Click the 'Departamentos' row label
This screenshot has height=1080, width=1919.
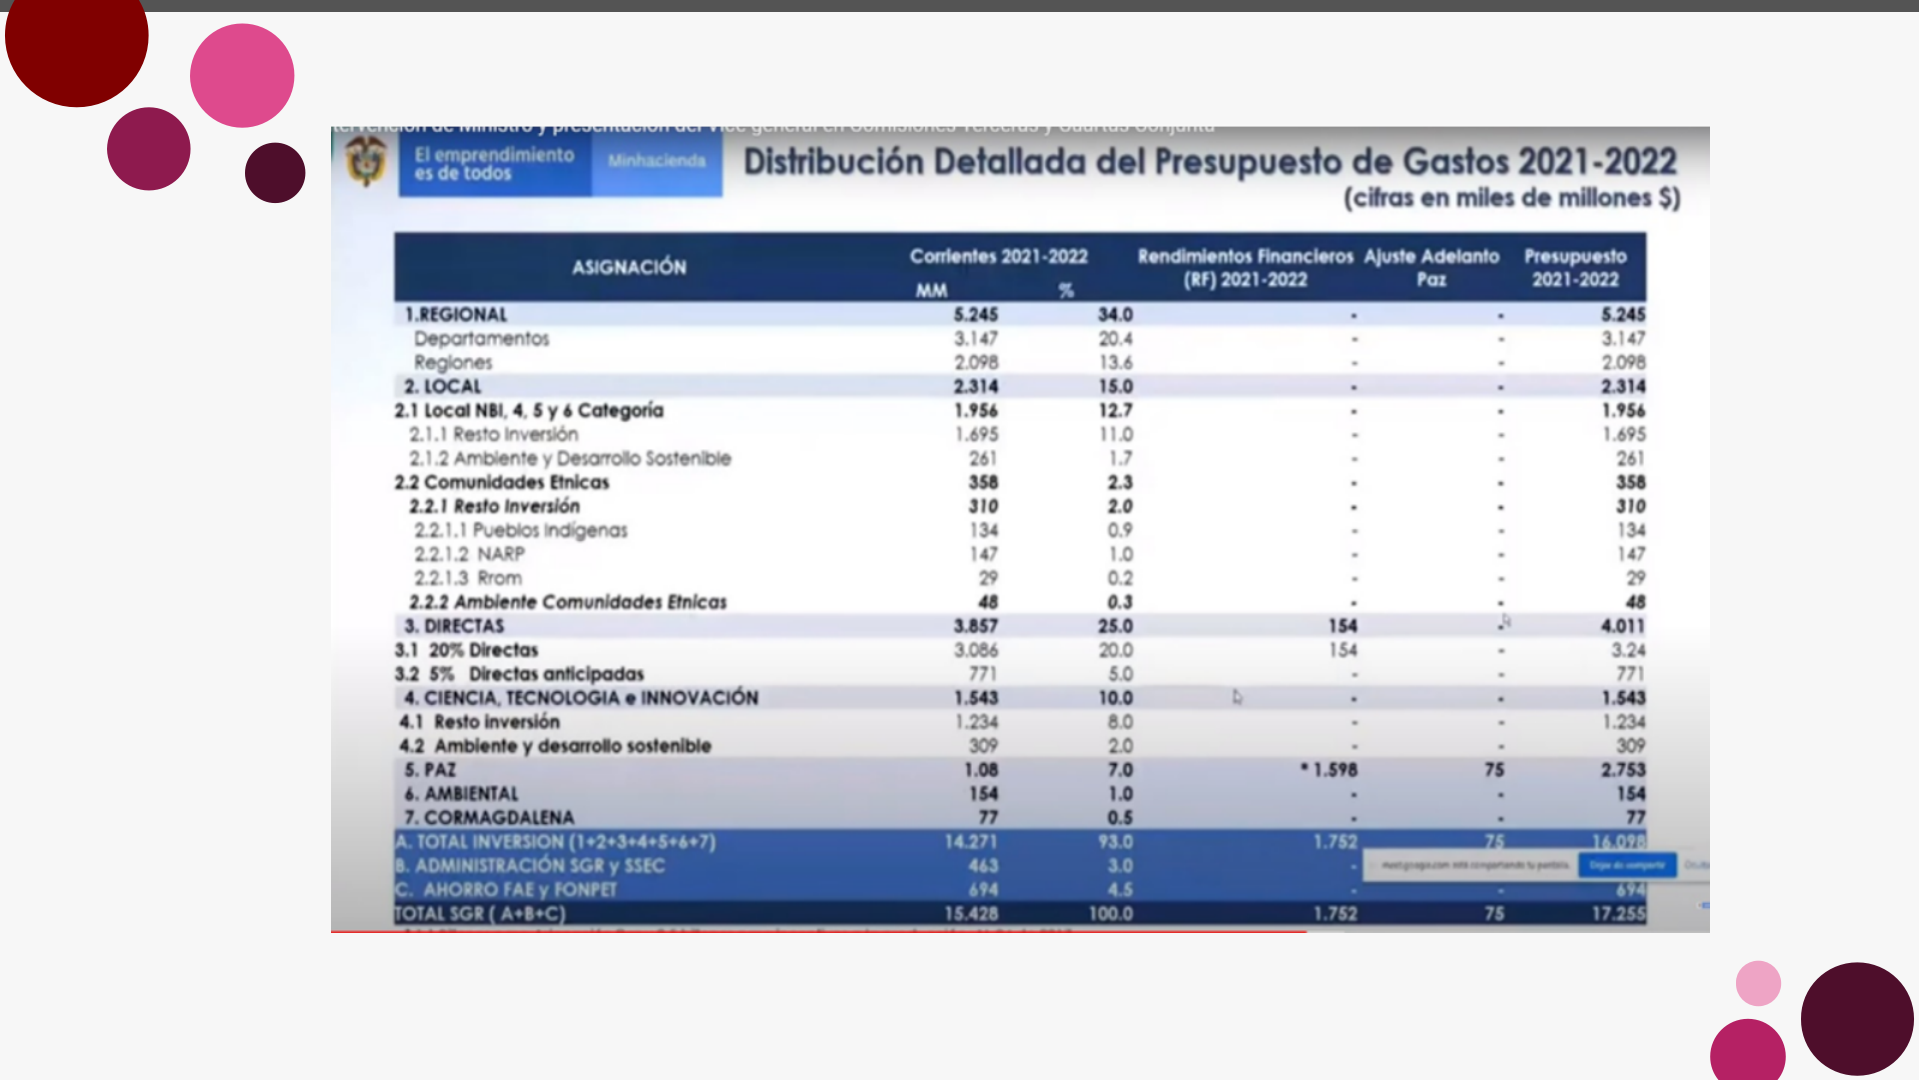481,338
